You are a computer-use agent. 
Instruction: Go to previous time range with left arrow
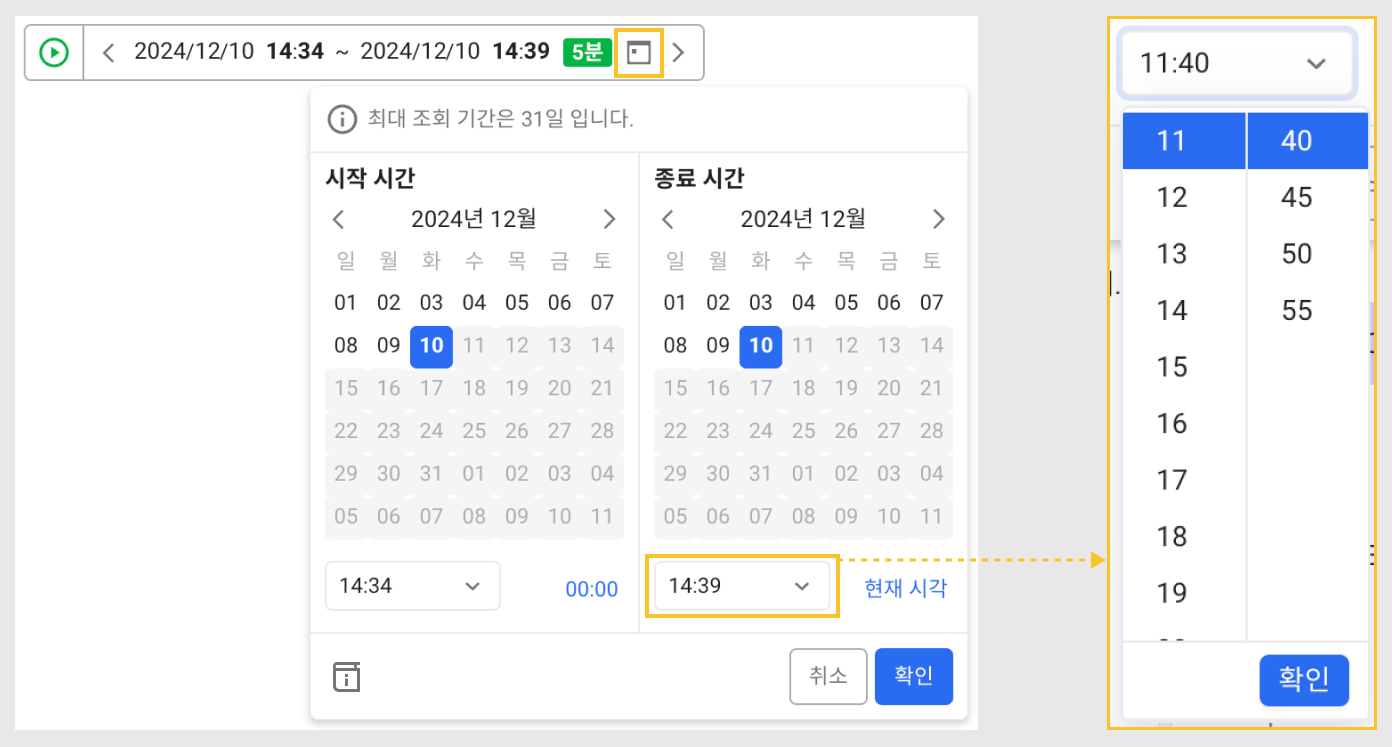coord(109,52)
